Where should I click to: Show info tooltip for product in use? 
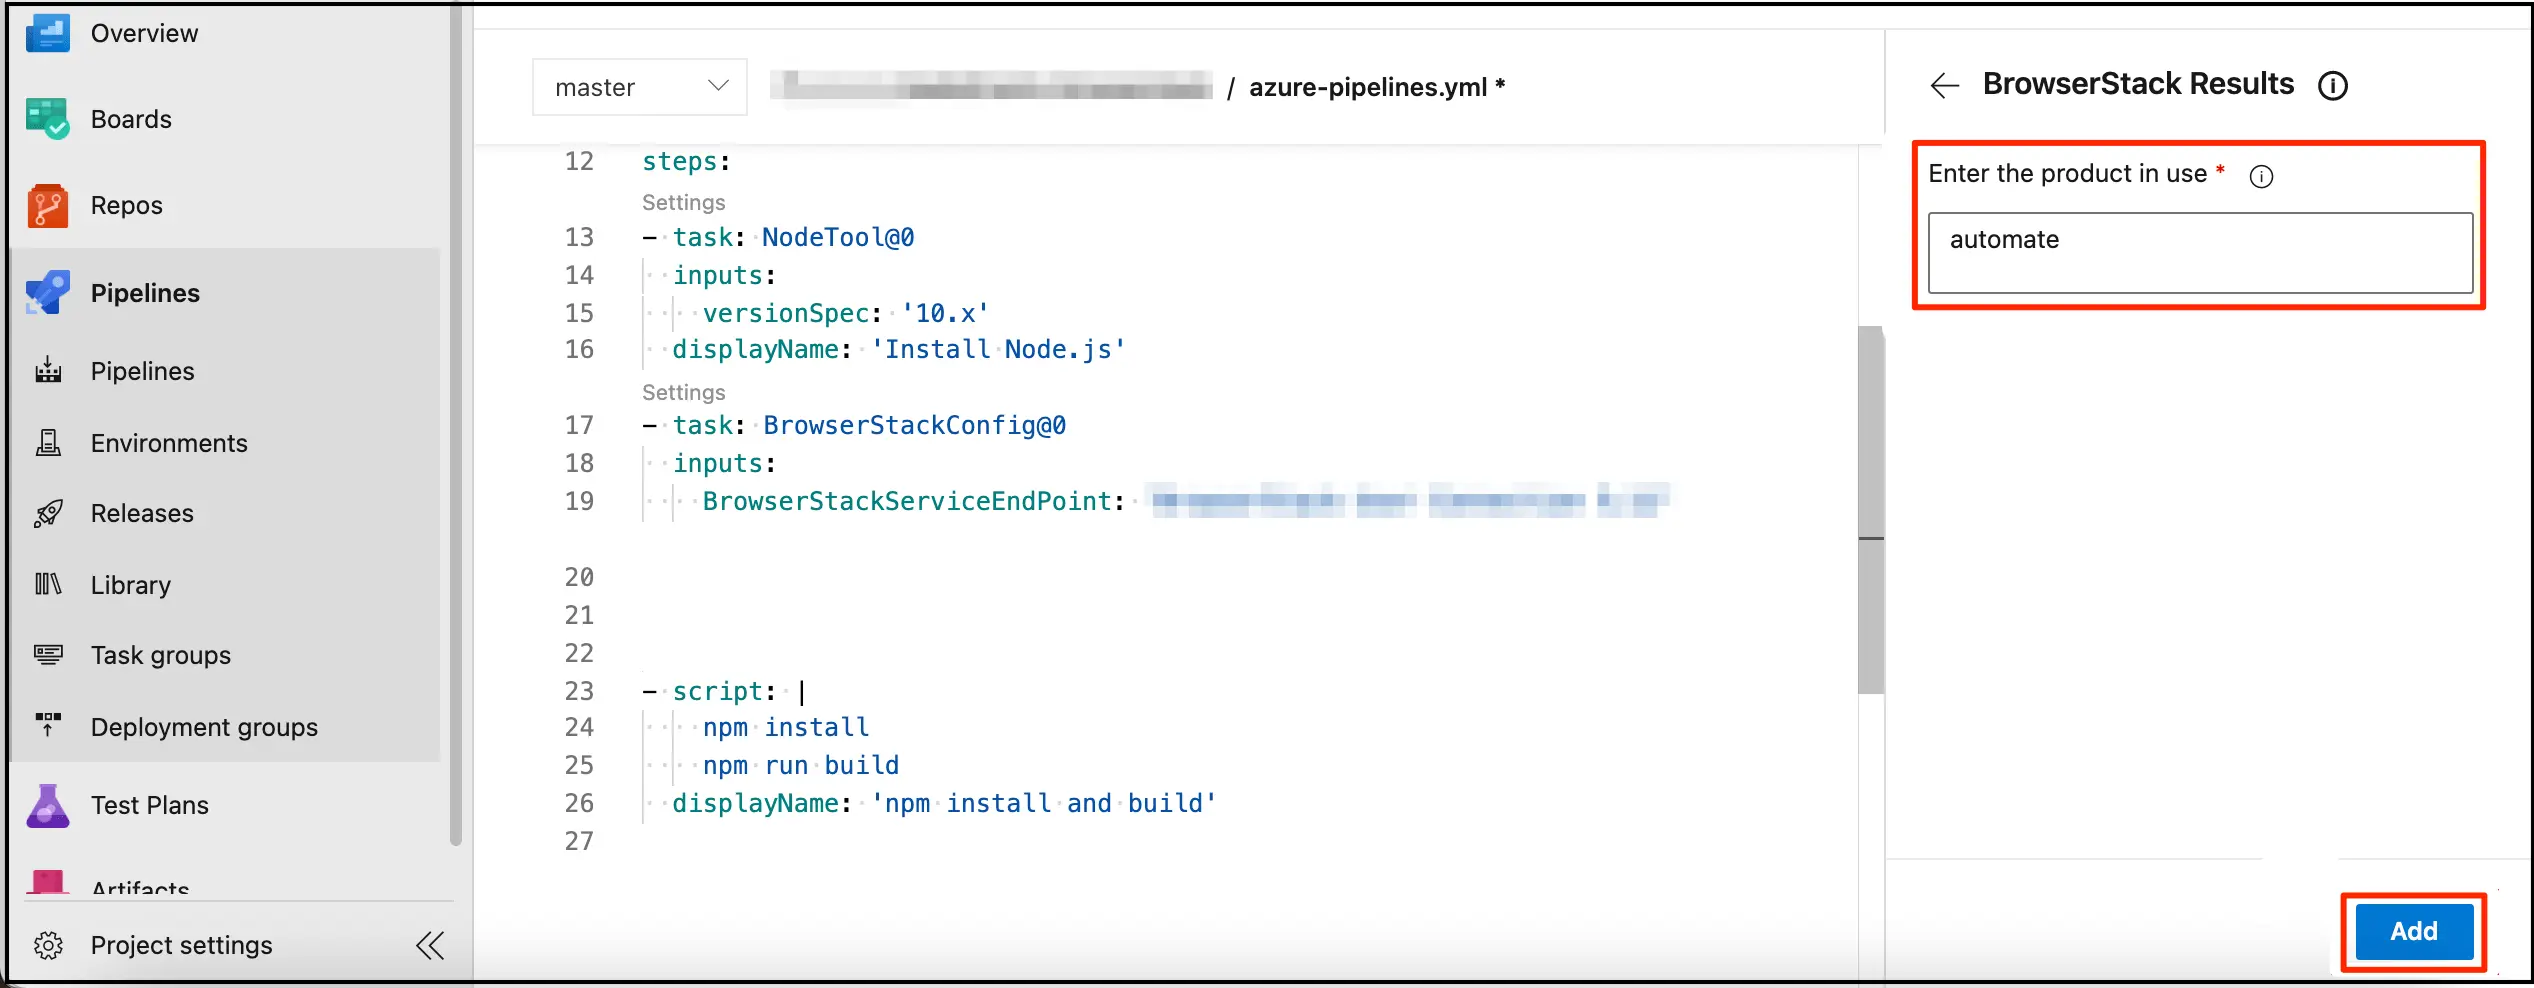click(2260, 177)
